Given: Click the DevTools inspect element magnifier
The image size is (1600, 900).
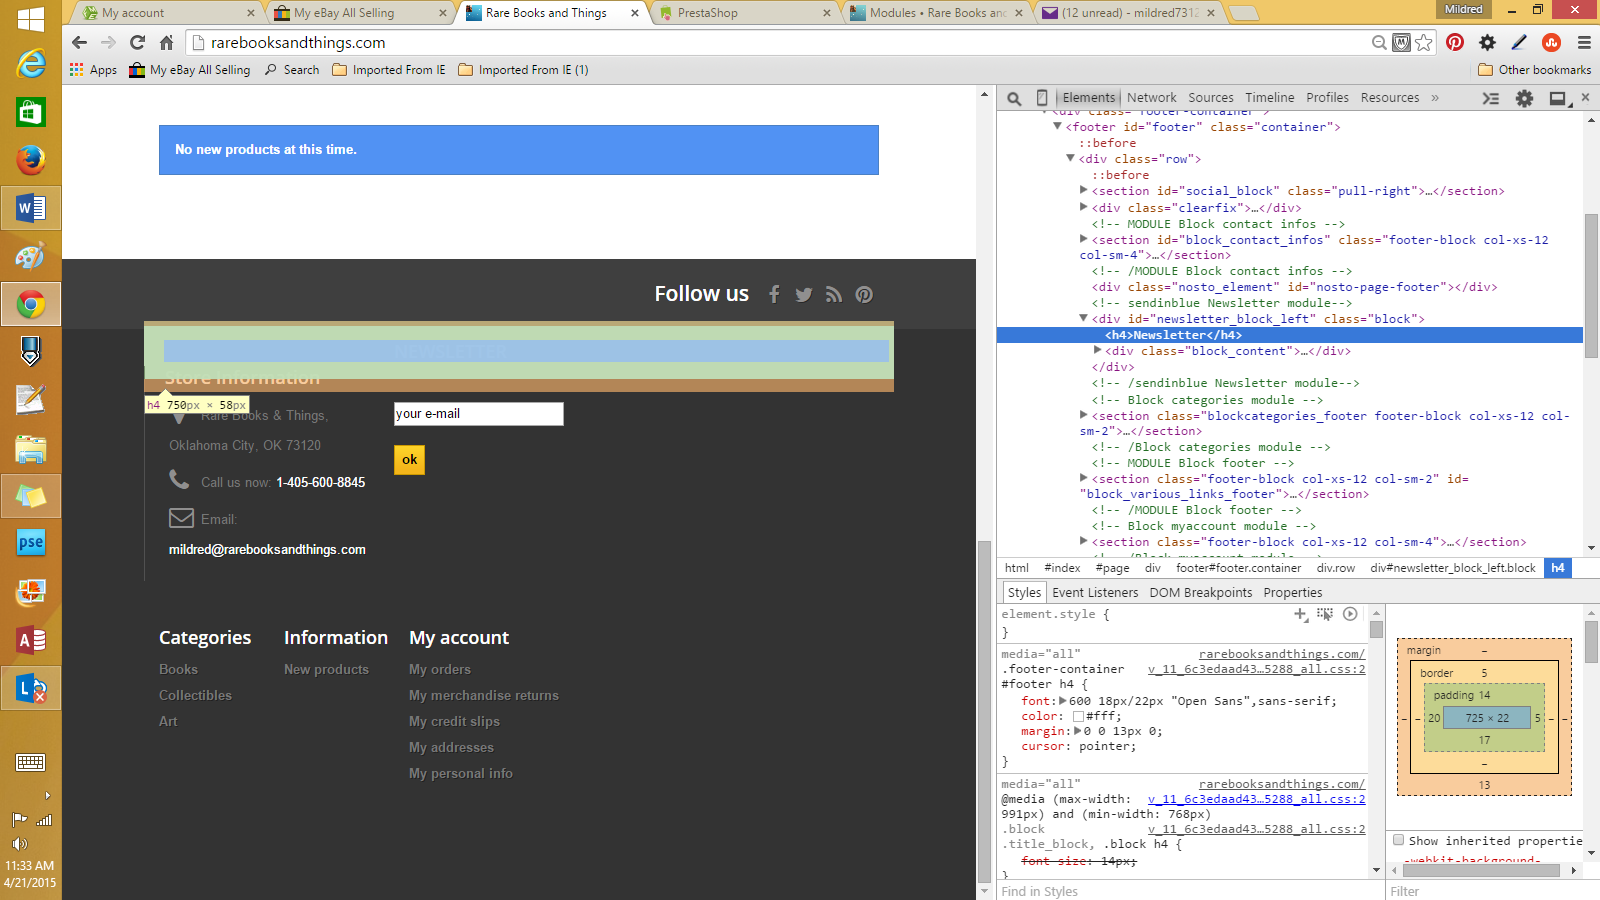Looking at the screenshot, I should coord(1014,98).
